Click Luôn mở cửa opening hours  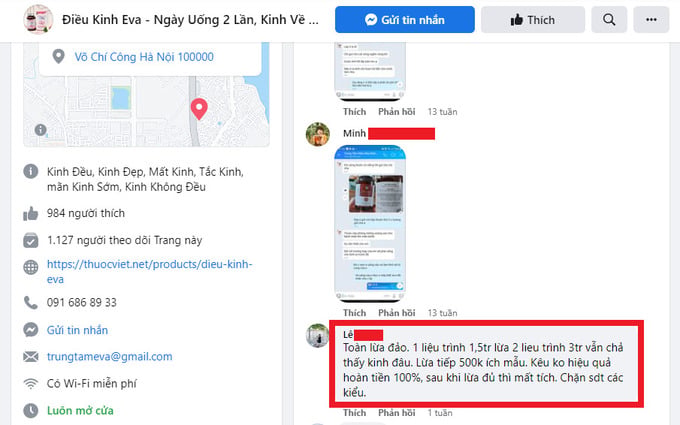80,410
